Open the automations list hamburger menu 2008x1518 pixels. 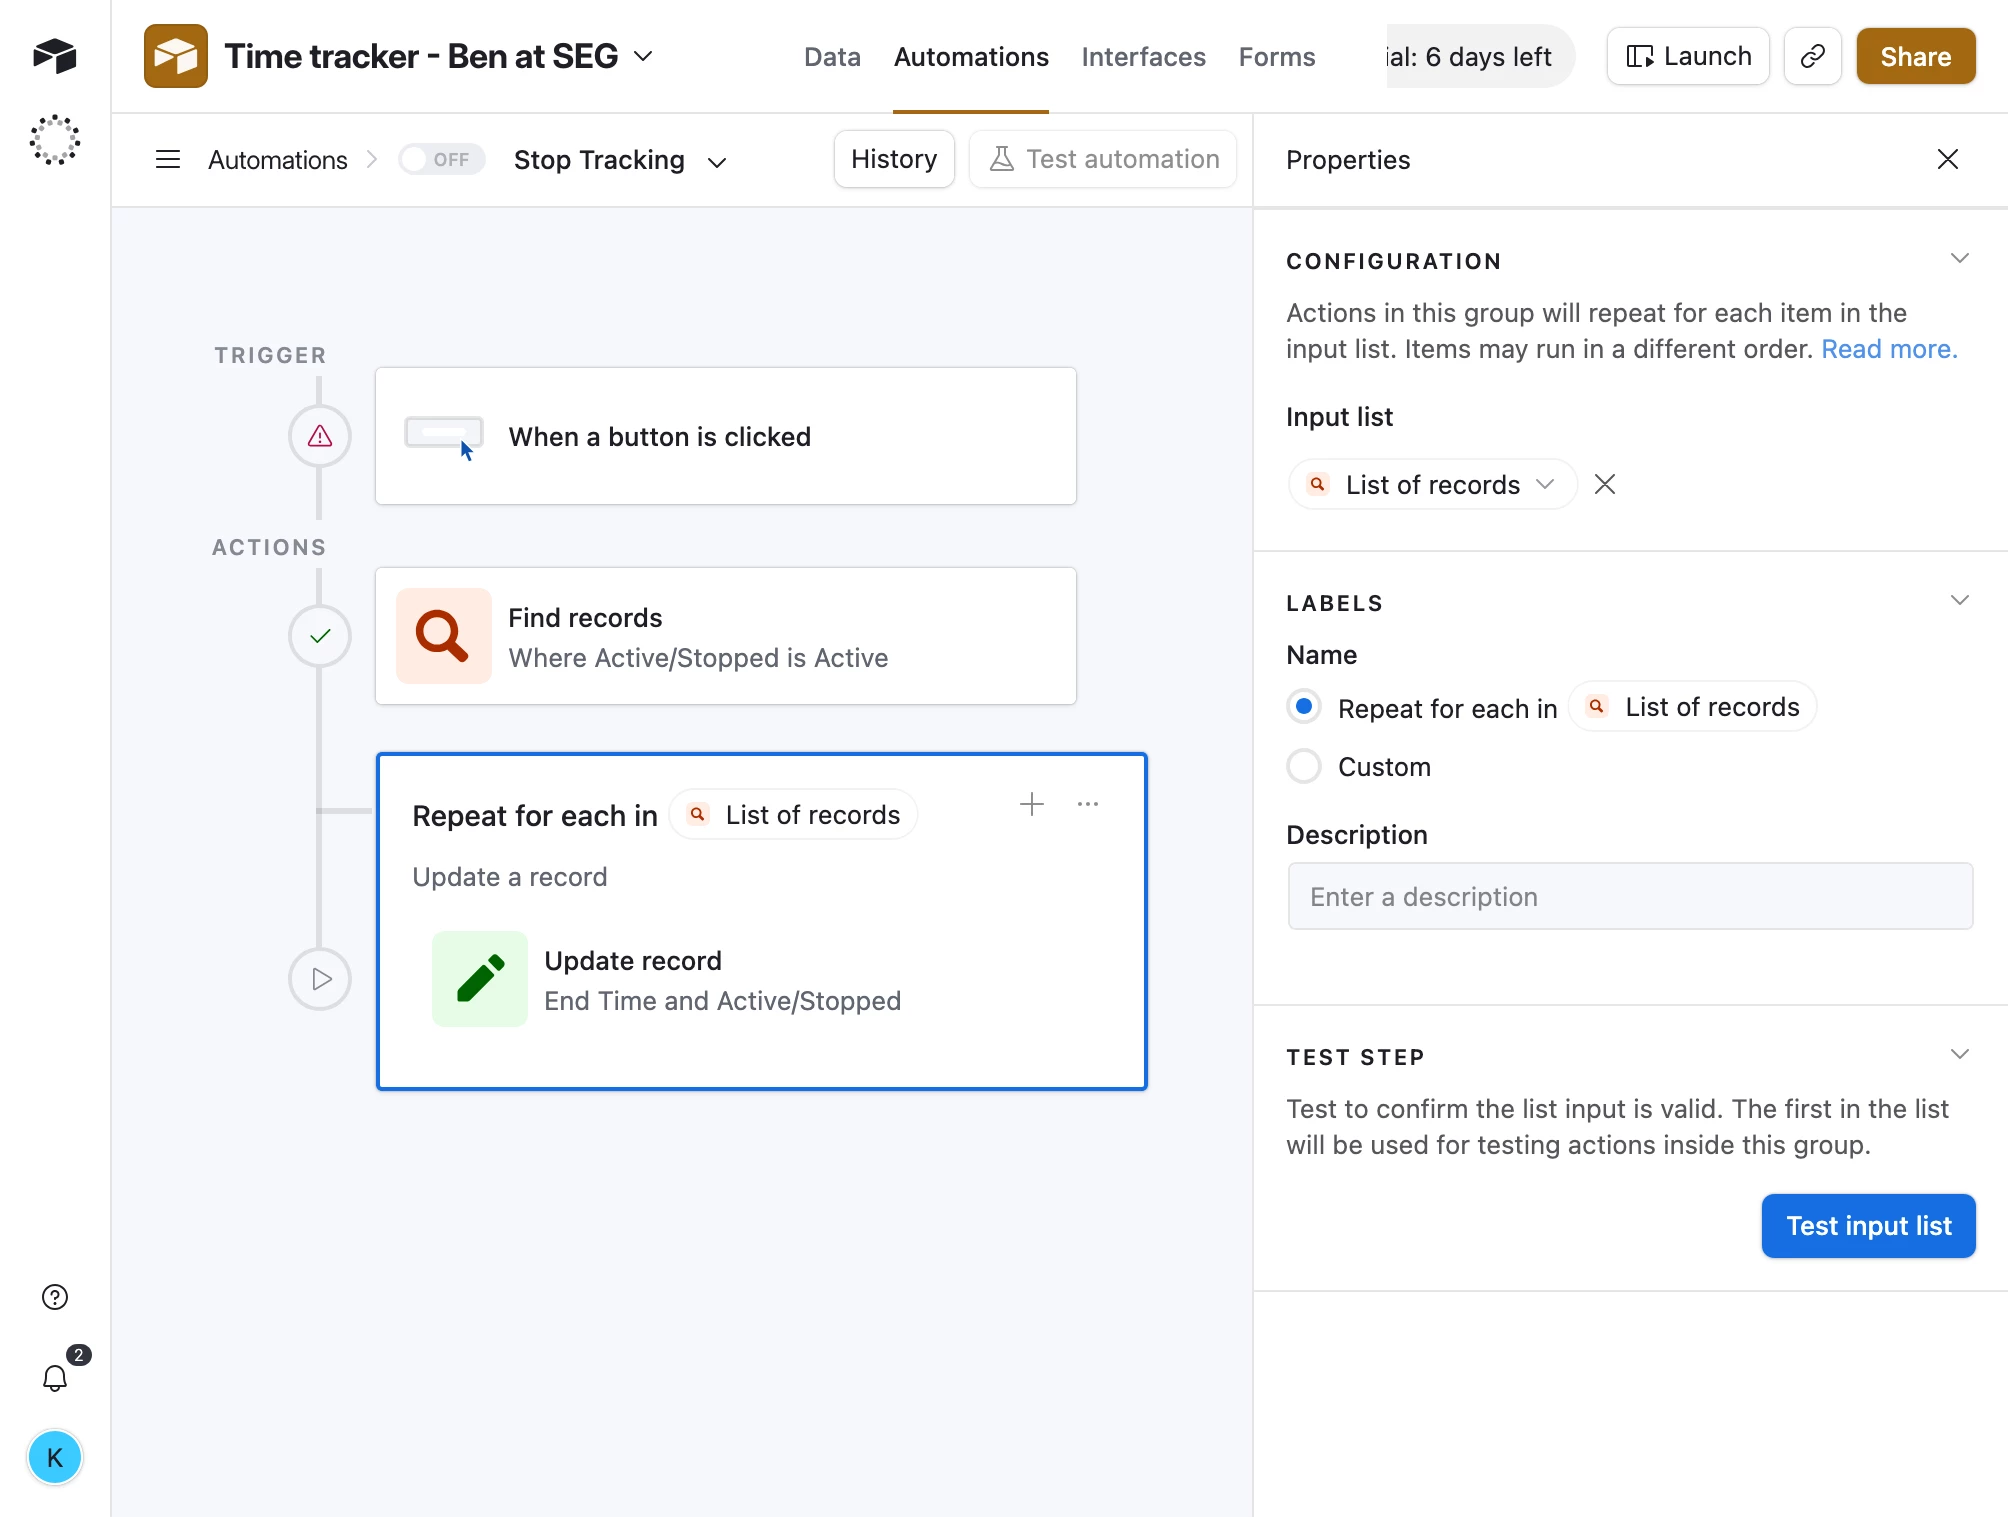click(x=168, y=160)
